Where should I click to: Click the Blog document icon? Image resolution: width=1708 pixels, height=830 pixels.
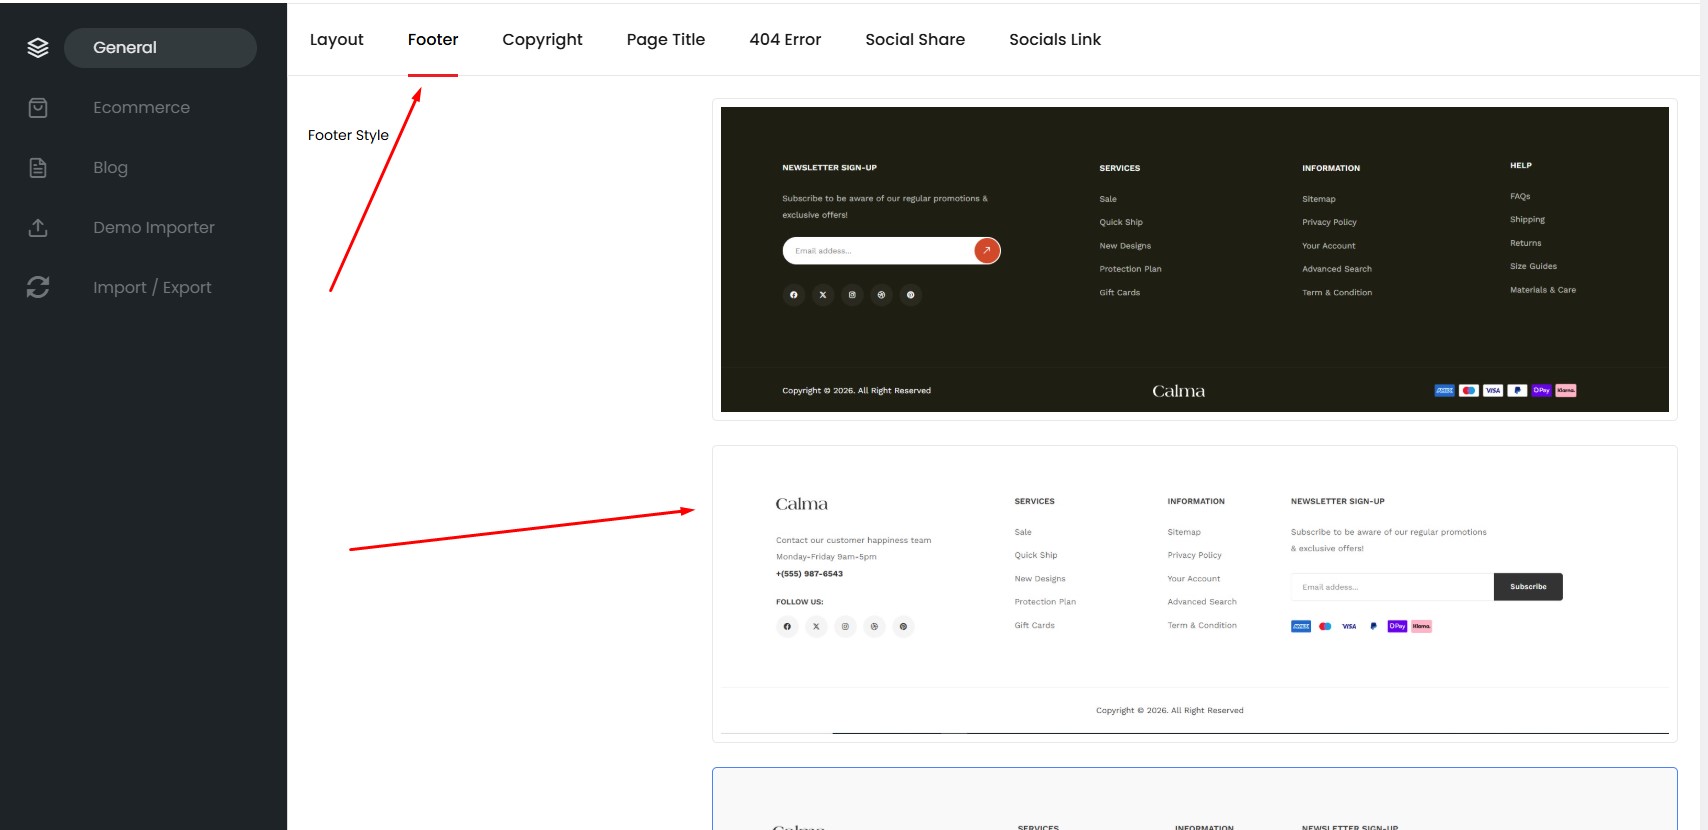point(38,168)
